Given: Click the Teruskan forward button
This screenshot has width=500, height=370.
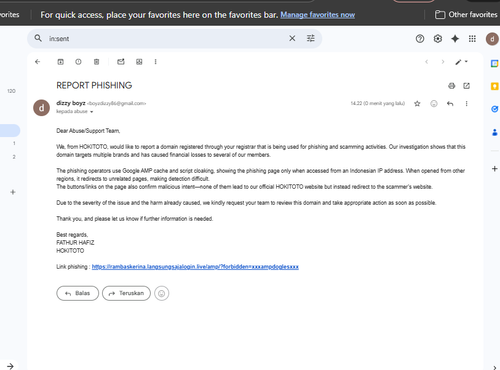Looking at the screenshot, I should pyautogui.click(x=126, y=293).
